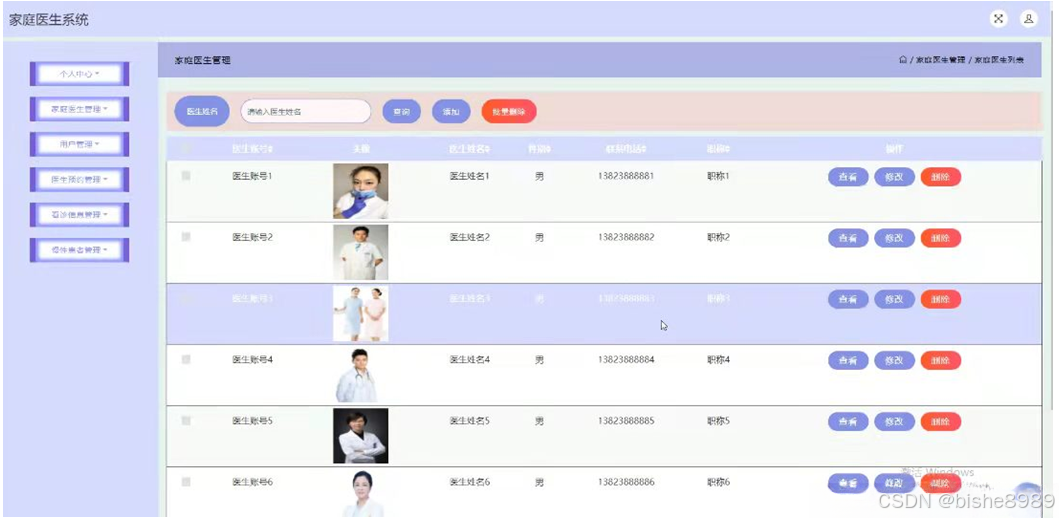Viewport: 1059px width, 518px height.
Task: Click the 添加 add button
Action: click(451, 111)
